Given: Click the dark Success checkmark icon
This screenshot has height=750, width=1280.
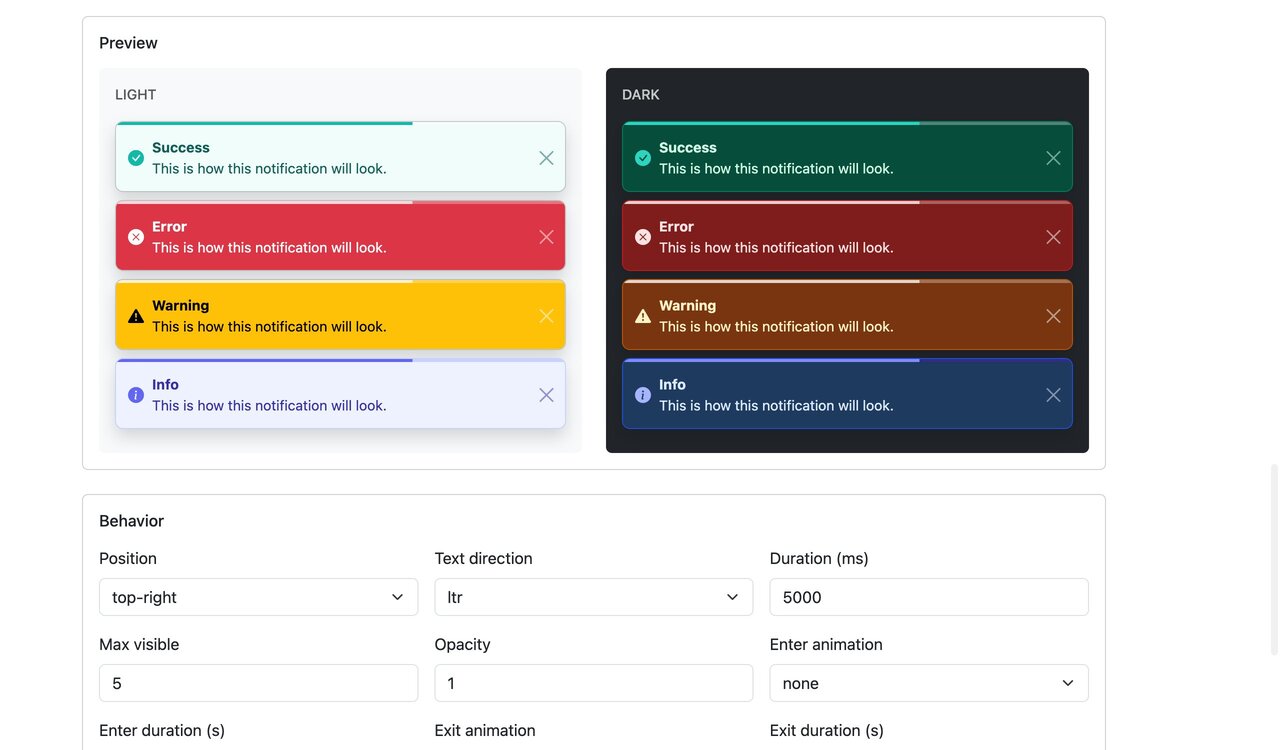Looking at the screenshot, I should point(643,158).
